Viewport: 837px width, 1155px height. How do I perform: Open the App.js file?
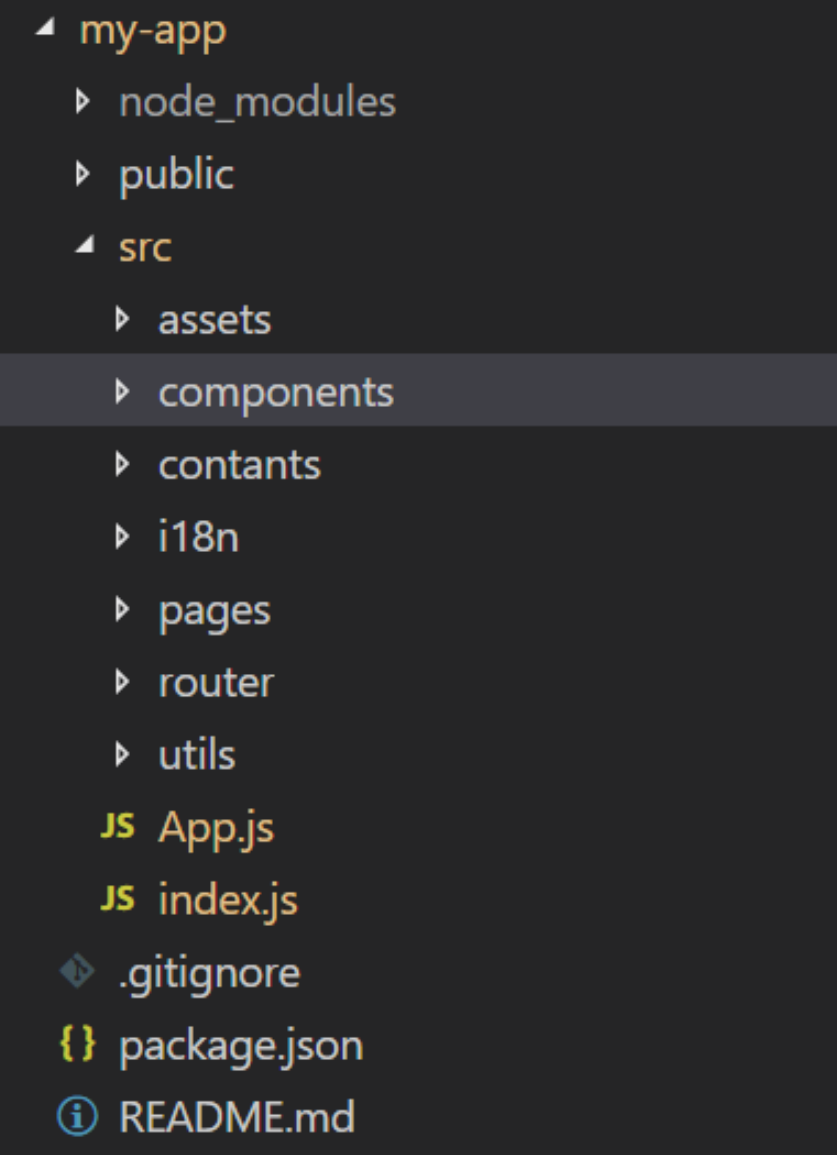coord(418,826)
